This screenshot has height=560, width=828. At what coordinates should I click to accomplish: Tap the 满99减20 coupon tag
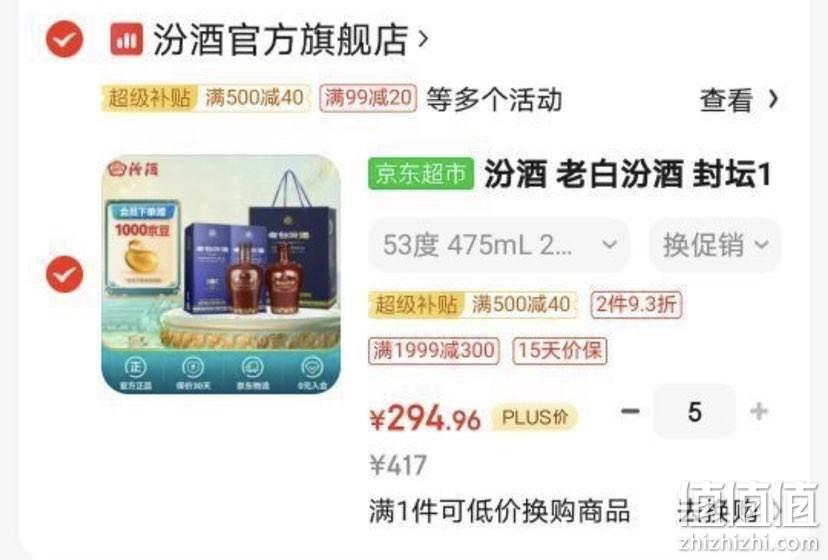pyautogui.click(x=368, y=98)
